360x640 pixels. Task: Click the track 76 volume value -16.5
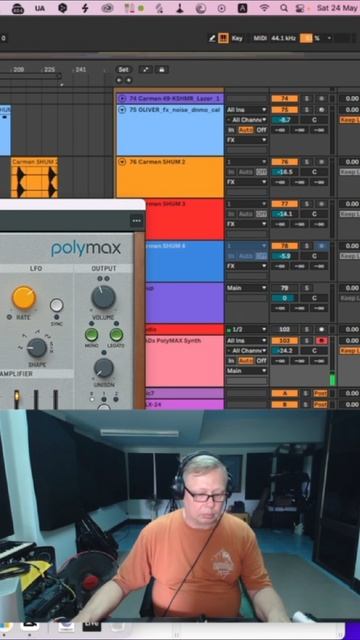[x=284, y=172]
